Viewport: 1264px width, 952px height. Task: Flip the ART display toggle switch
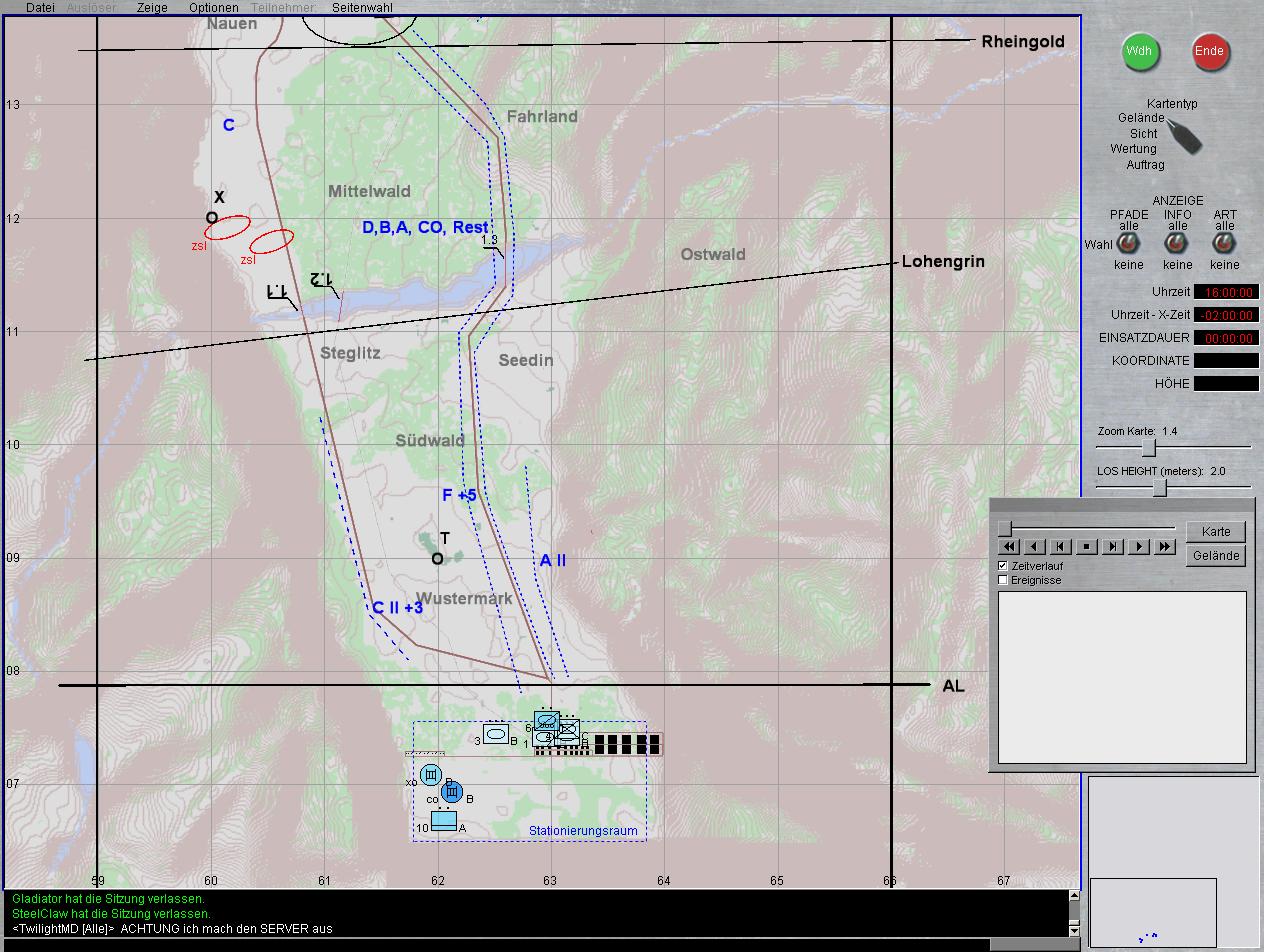tap(1224, 243)
